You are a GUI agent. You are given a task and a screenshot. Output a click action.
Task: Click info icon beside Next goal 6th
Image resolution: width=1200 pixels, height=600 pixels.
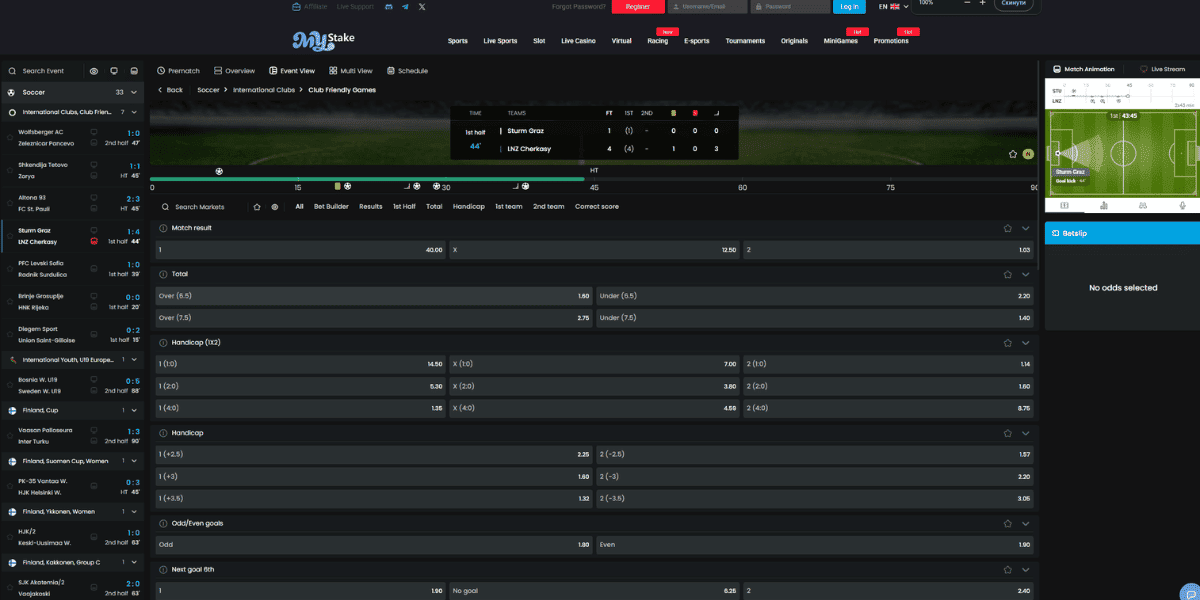point(163,569)
